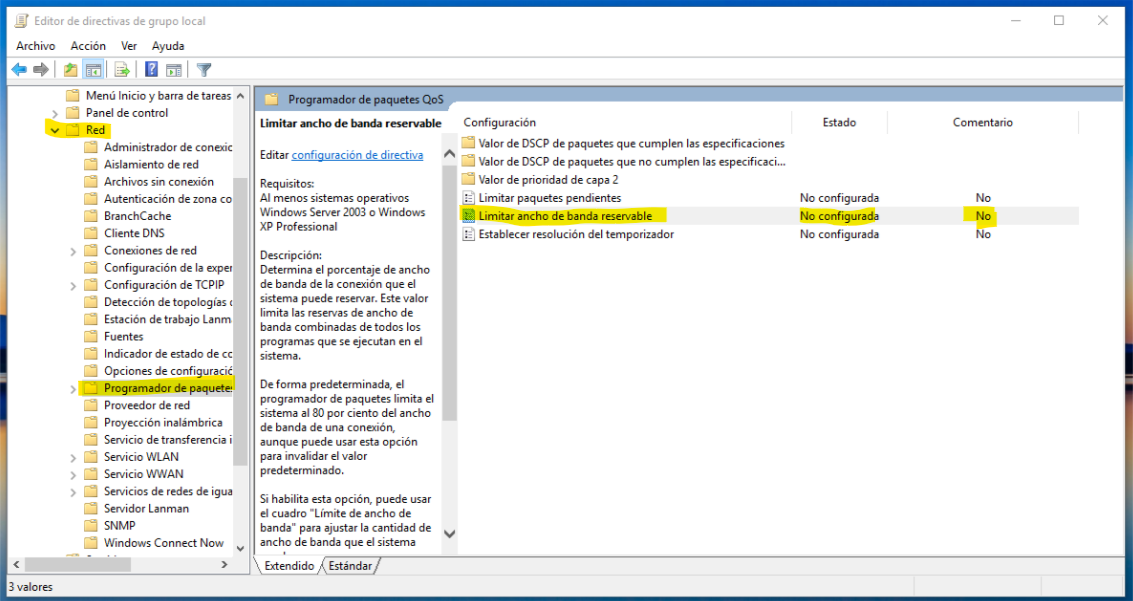
Task: Select the Servidor Lanman tree item
Action: 146,509
